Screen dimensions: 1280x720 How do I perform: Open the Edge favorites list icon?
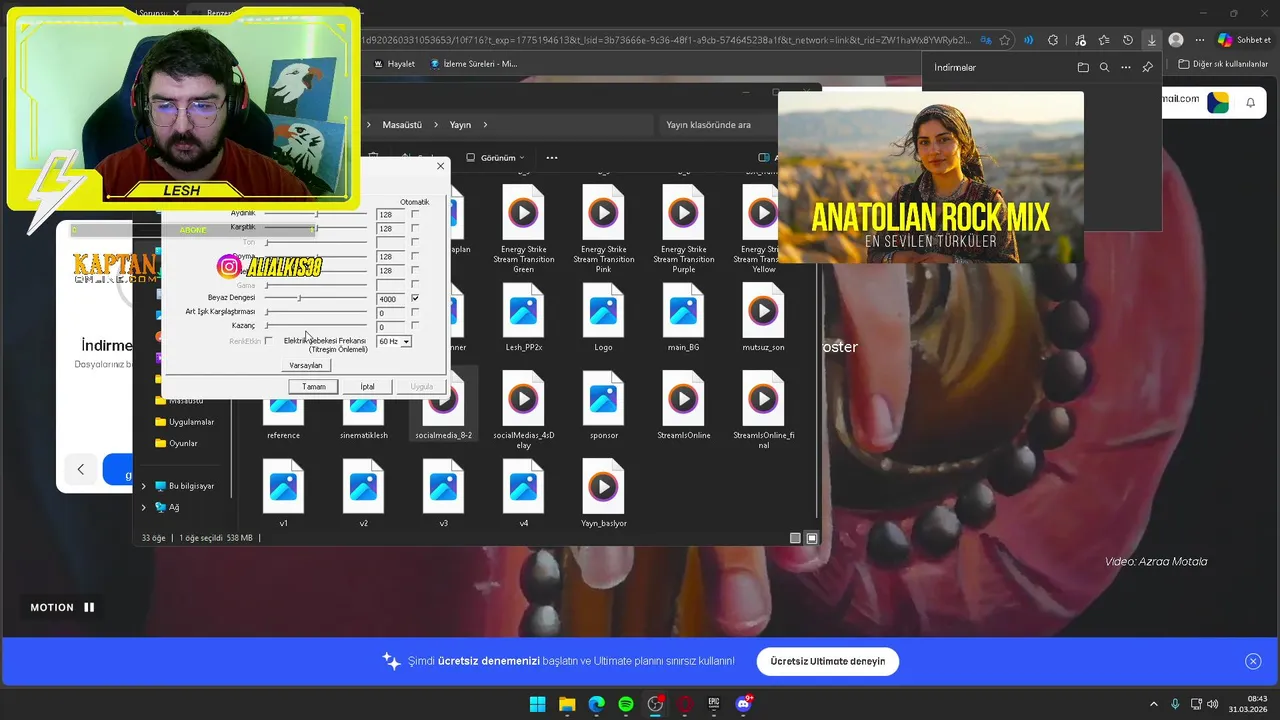click(1104, 40)
